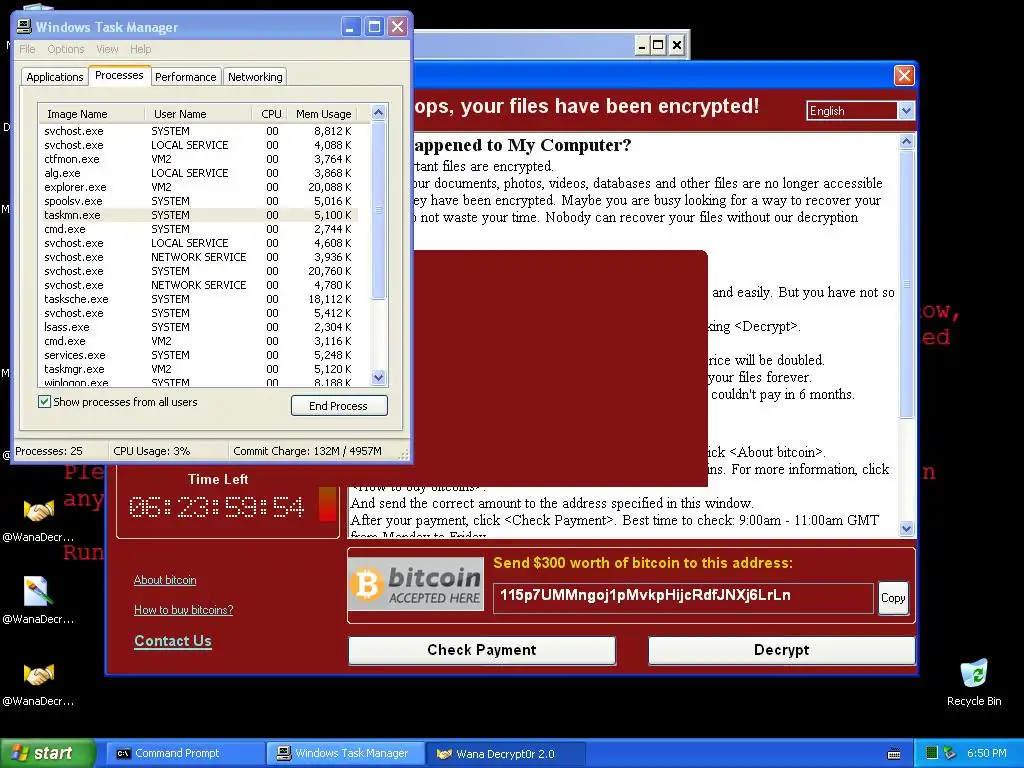
Task: Copy the bitcoin address with Copy button
Action: click(893, 598)
